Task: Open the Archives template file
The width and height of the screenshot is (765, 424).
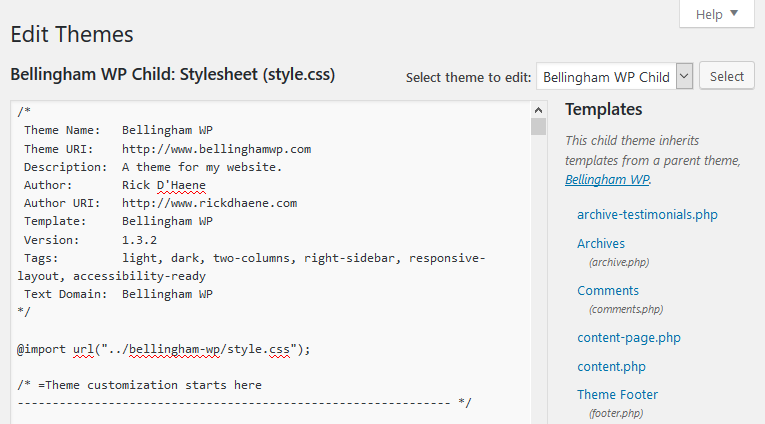Action: (601, 243)
